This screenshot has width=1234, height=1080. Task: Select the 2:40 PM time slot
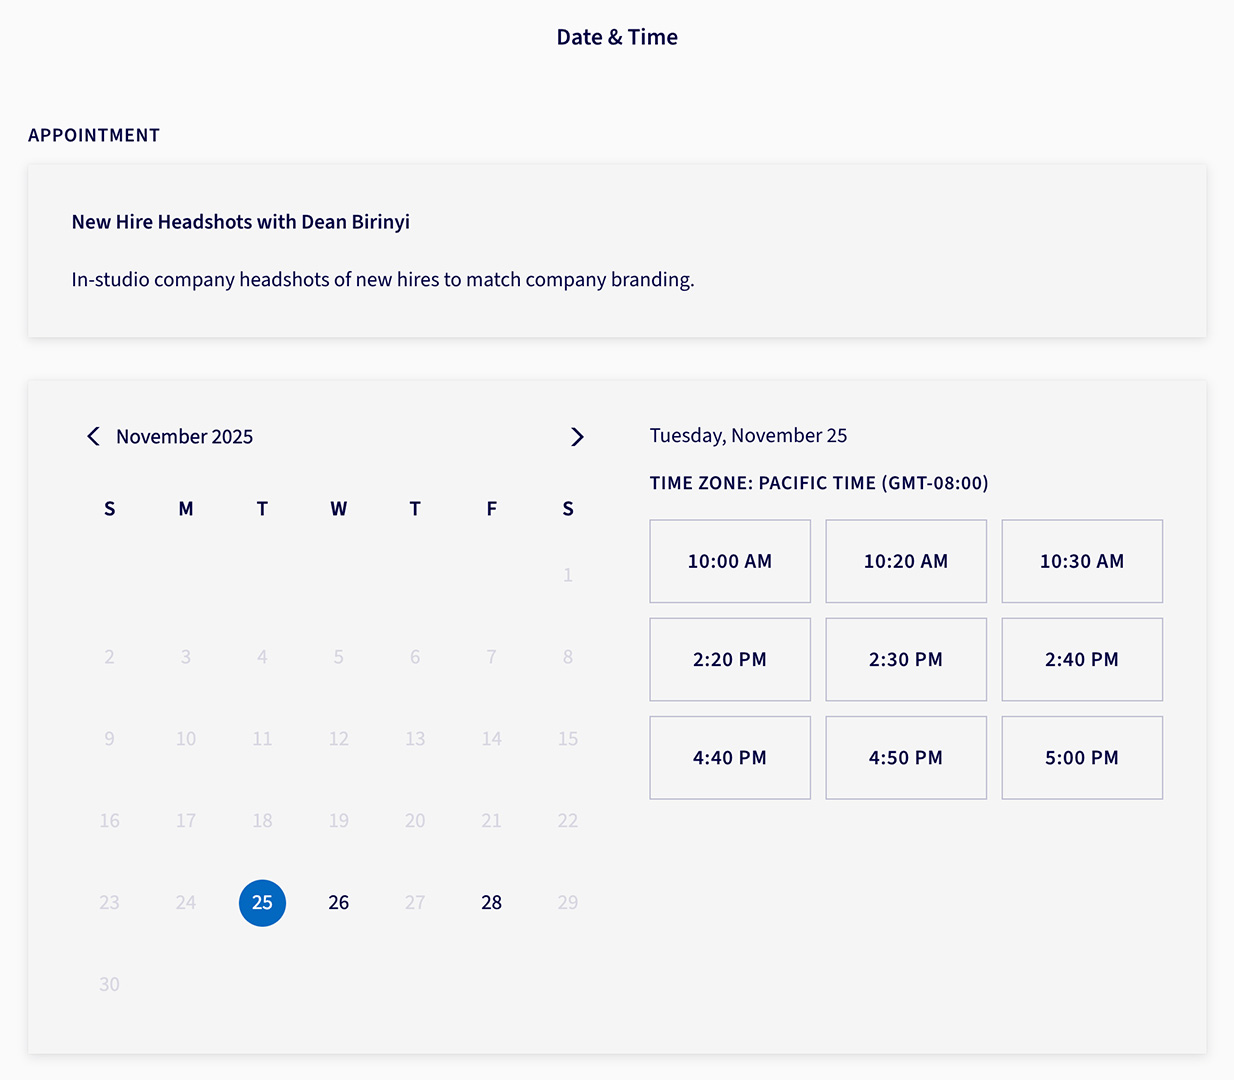[x=1081, y=659]
